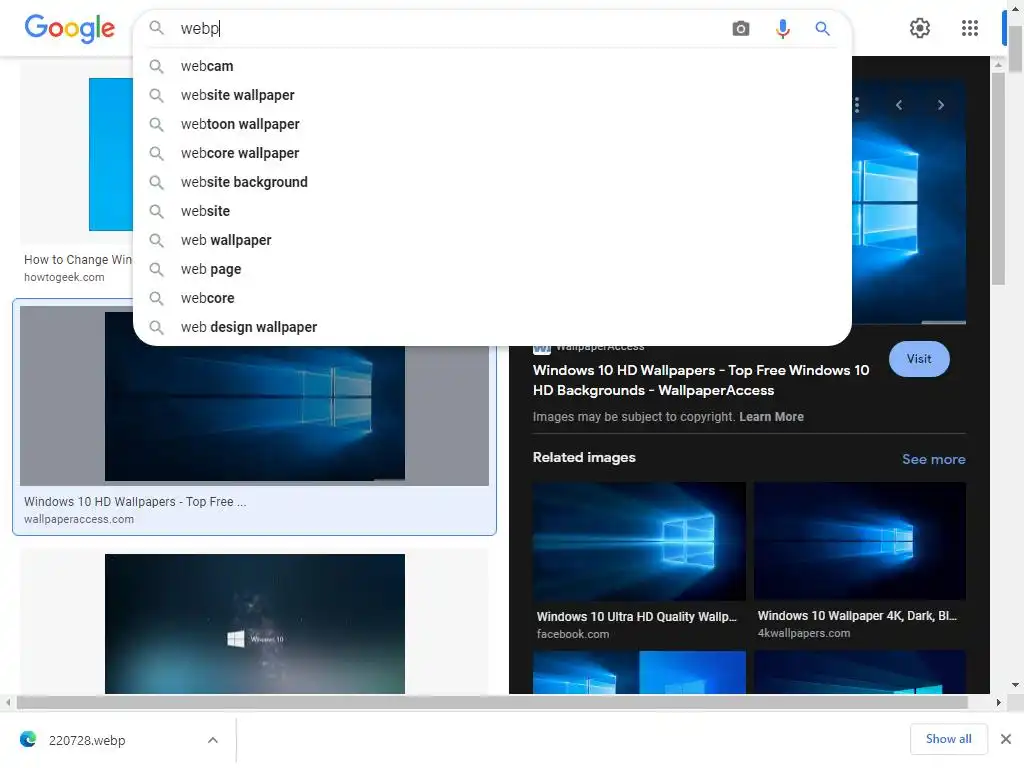Click the Visit button

[x=919, y=359]
